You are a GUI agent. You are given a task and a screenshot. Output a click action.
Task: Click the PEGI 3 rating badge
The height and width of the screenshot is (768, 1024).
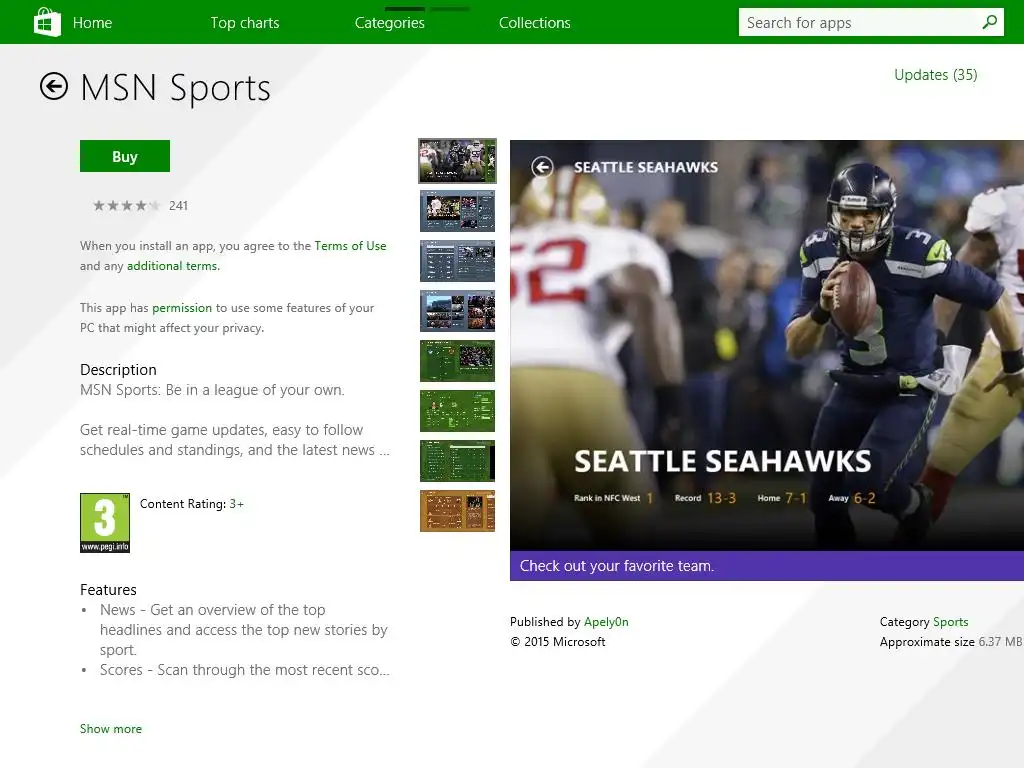click(x=104, y=522)
